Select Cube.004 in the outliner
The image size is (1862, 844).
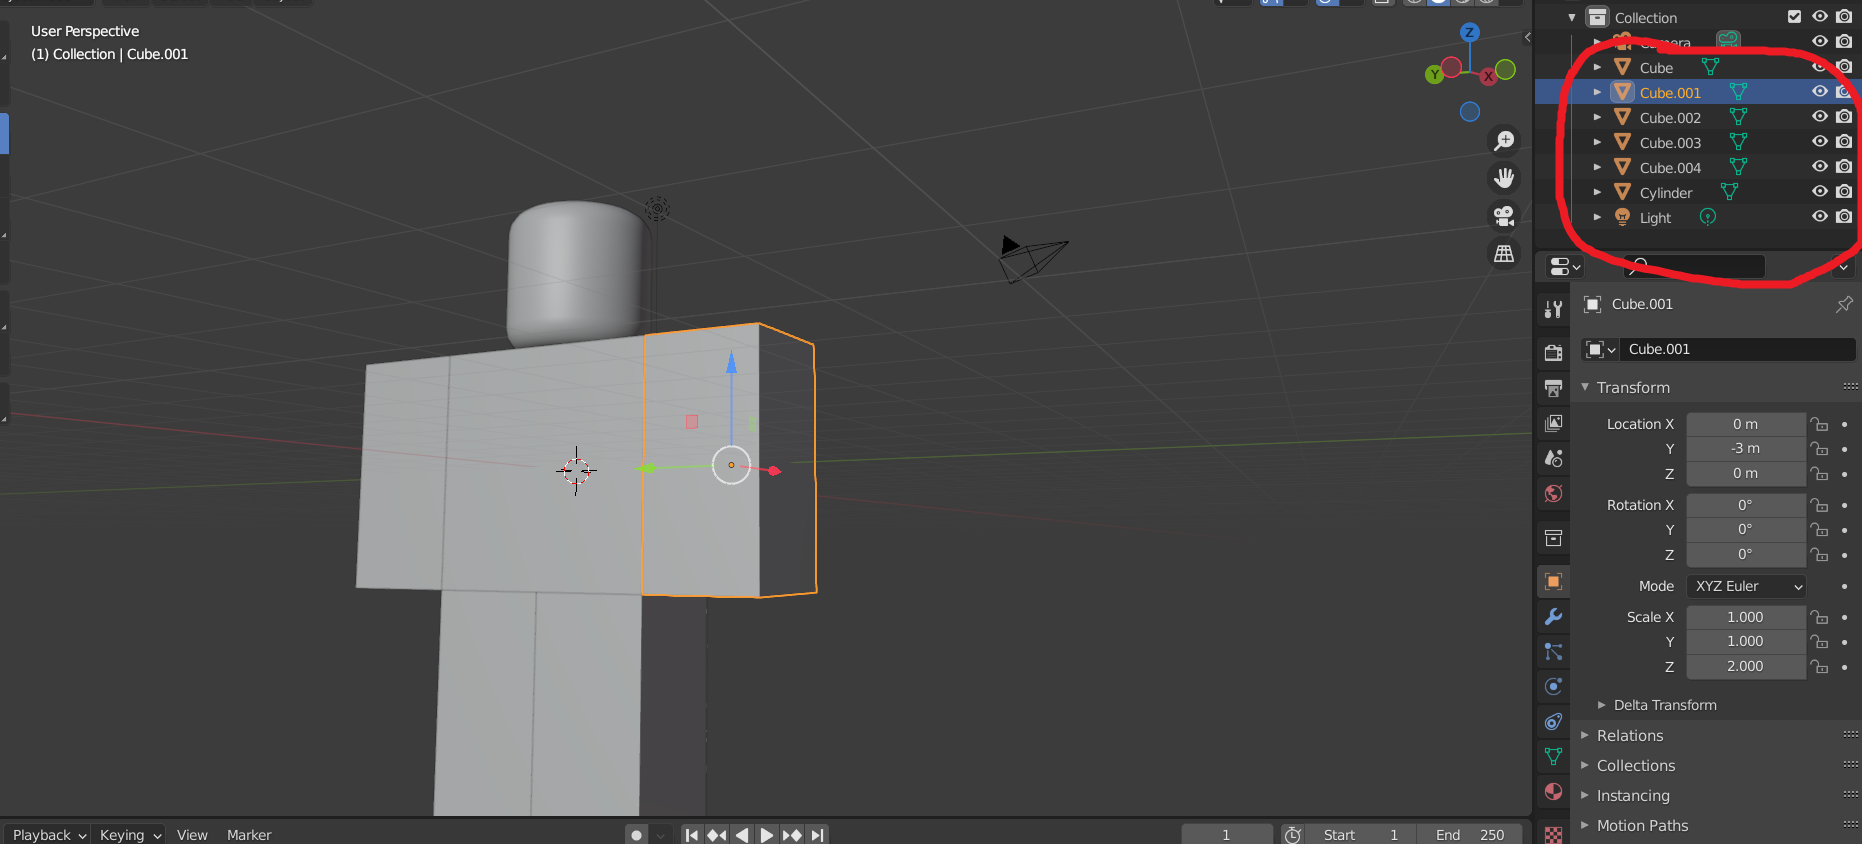pos(1670,167)
